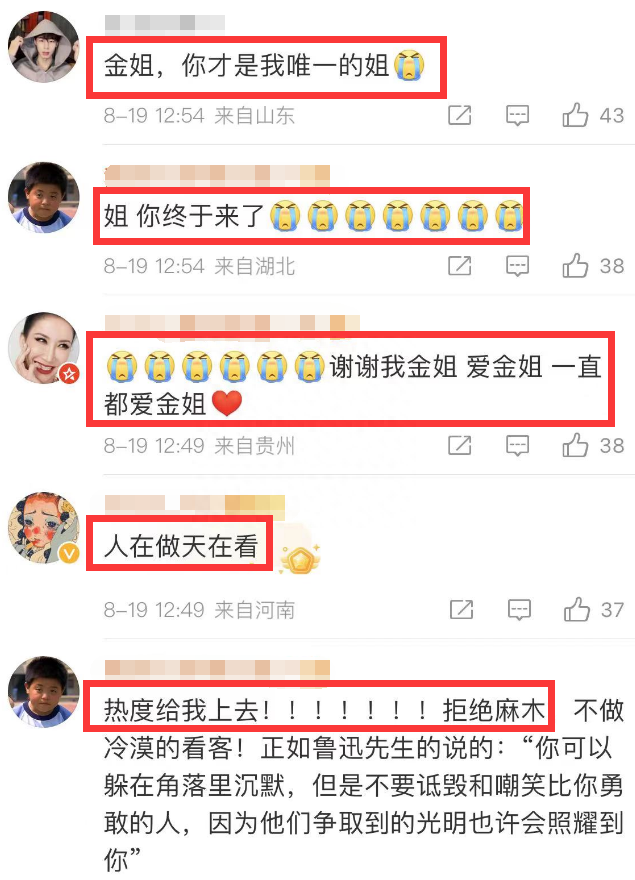Open reply bubble on the 湖北 comment
The width and height of the screenshot is (635, 880).
pos(517,266)
